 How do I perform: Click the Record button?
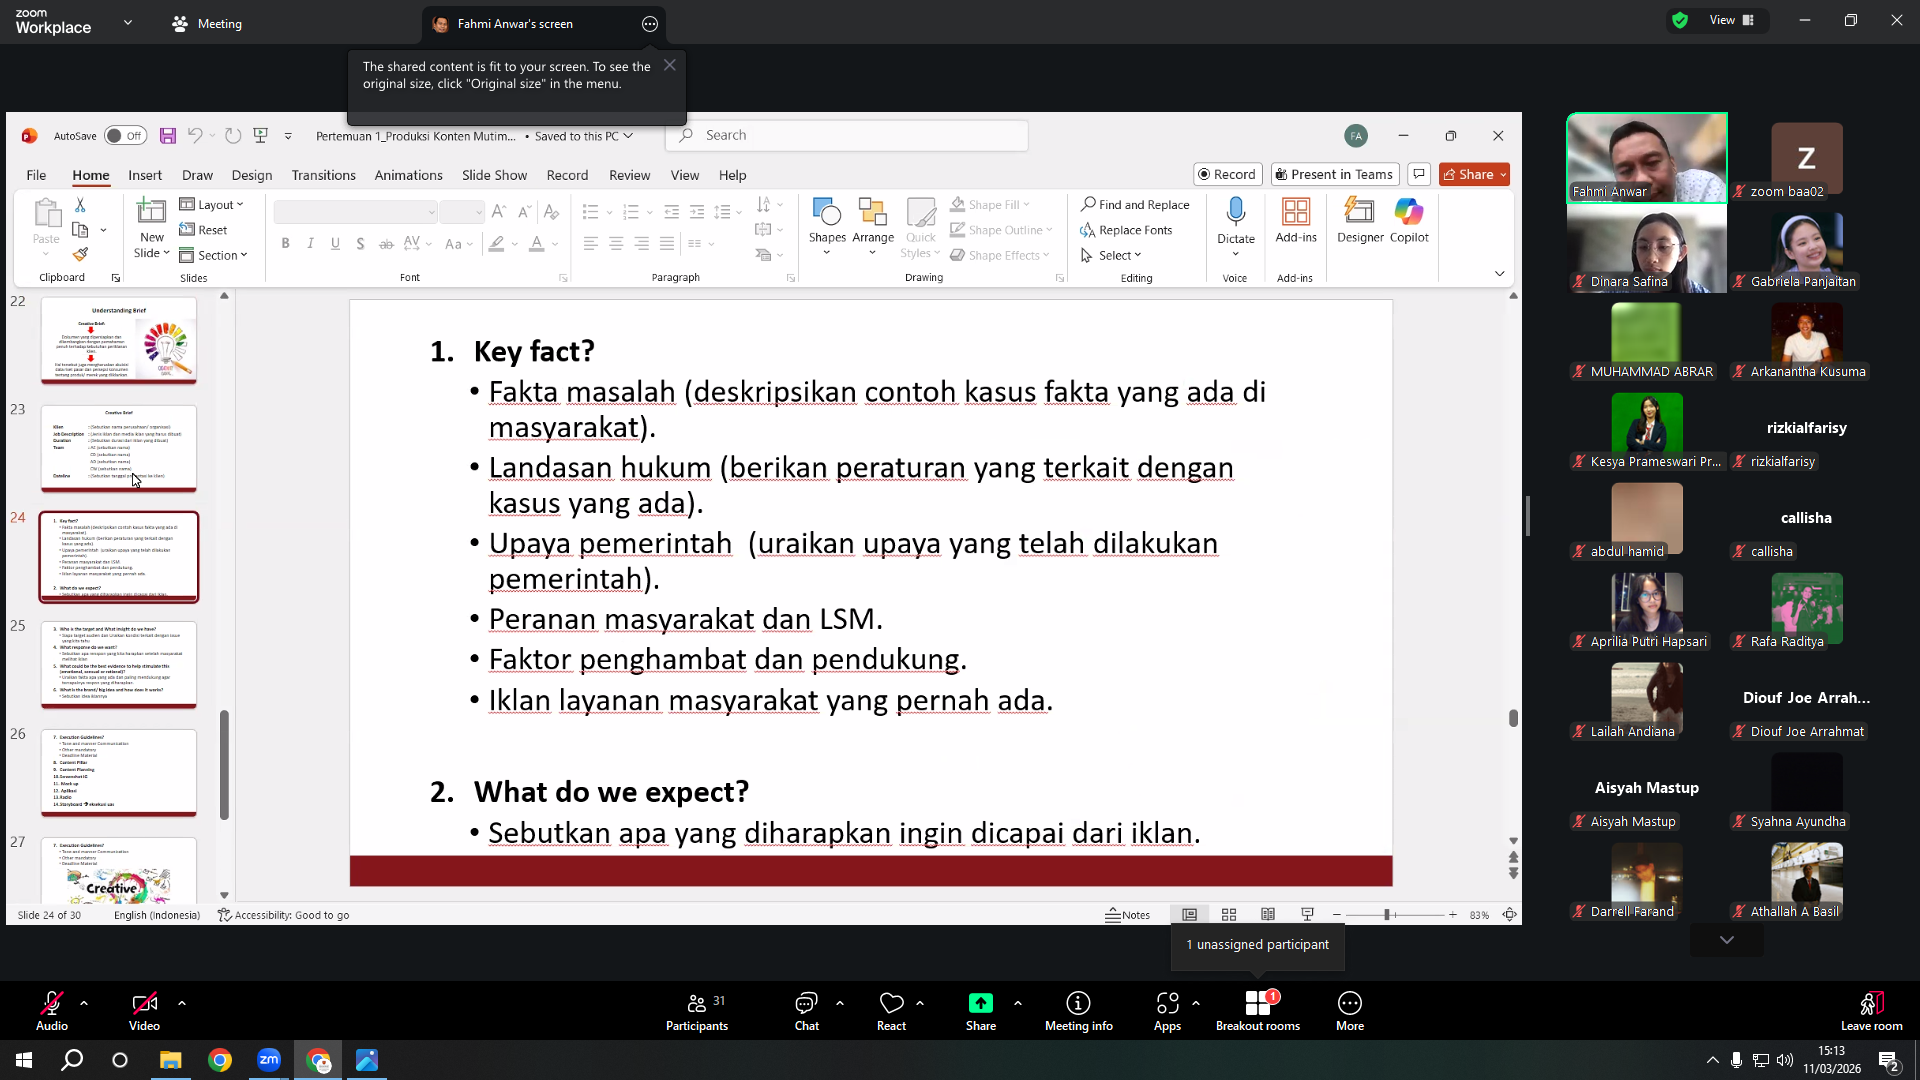[1227, 174]
